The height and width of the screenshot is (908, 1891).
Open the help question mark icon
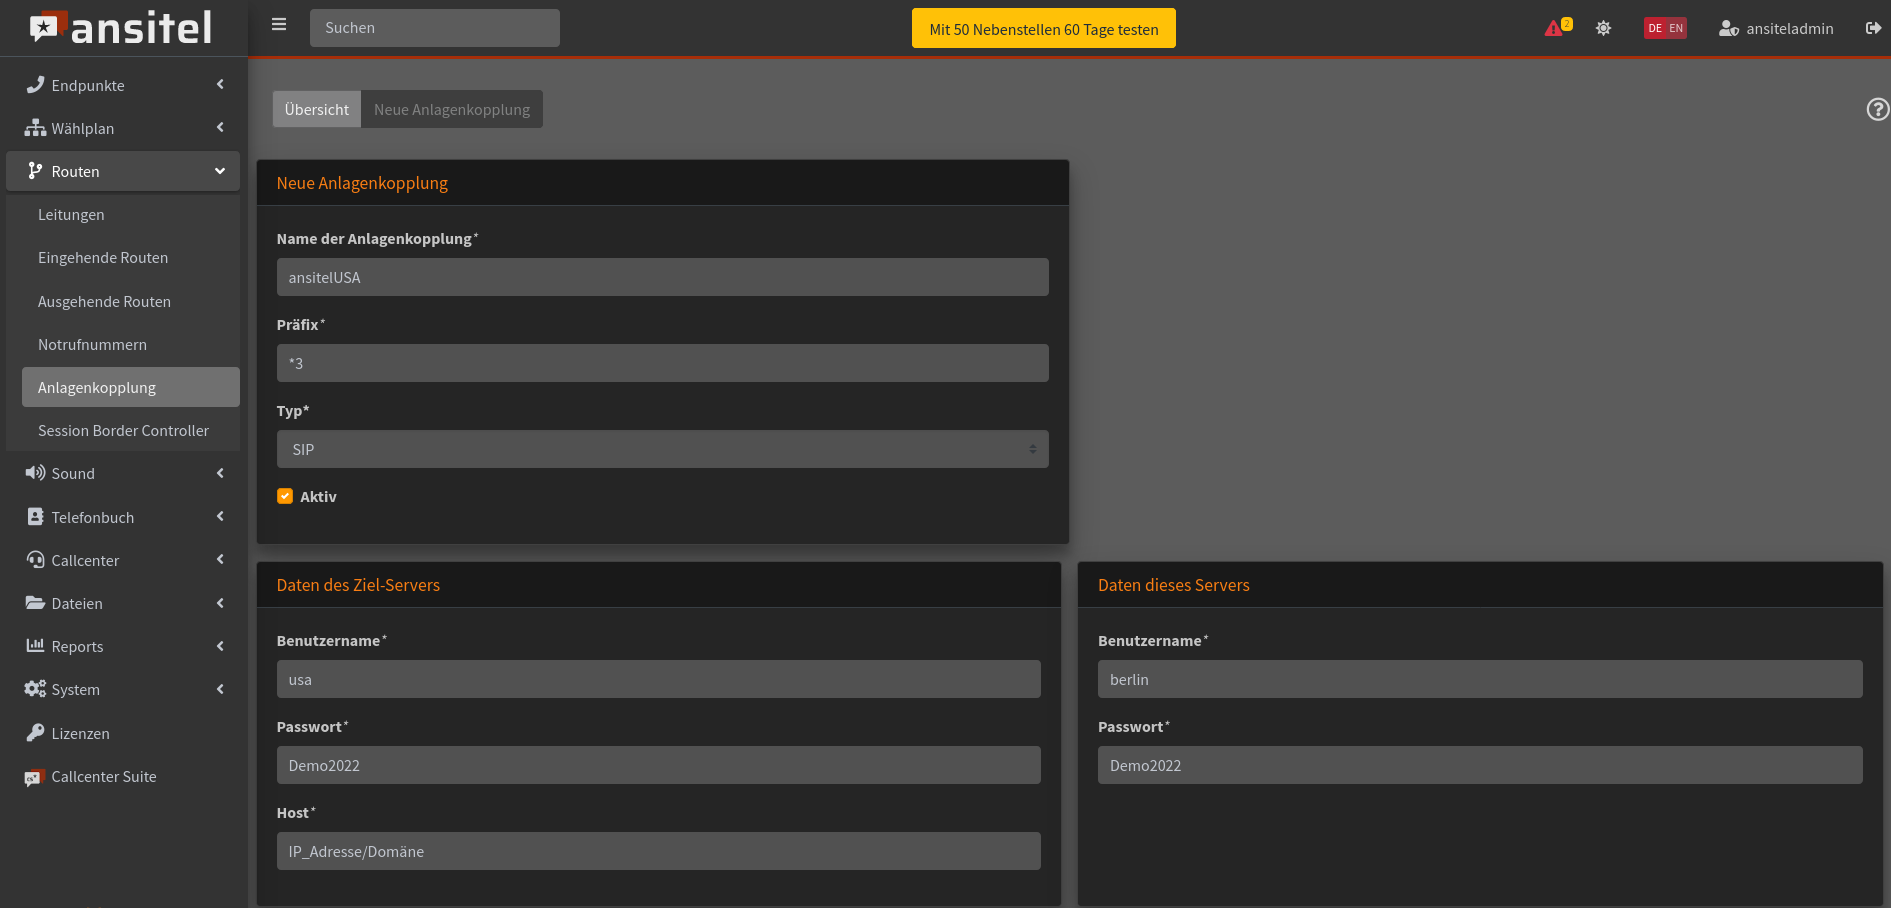tap(1877, 109)
